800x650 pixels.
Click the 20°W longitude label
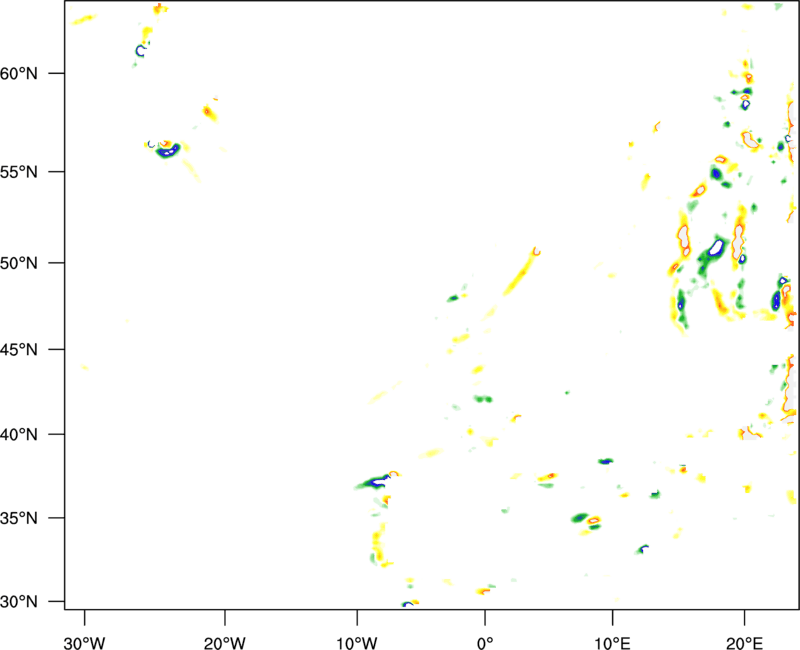[225, 643]
